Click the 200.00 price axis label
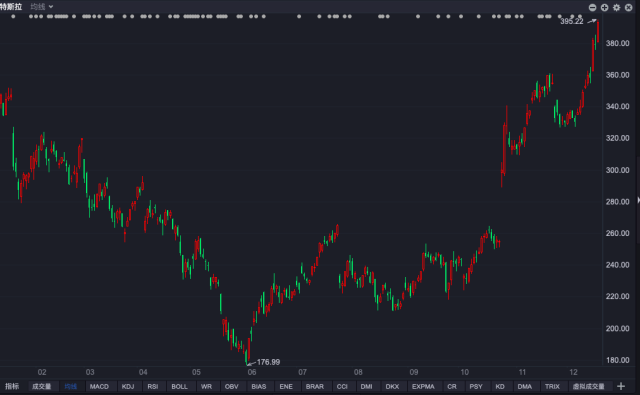Screen dimensions: 640x395 point(618,328)
